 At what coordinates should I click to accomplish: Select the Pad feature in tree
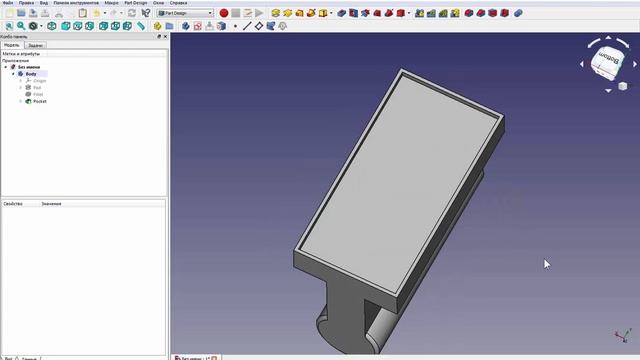(37, 87)
